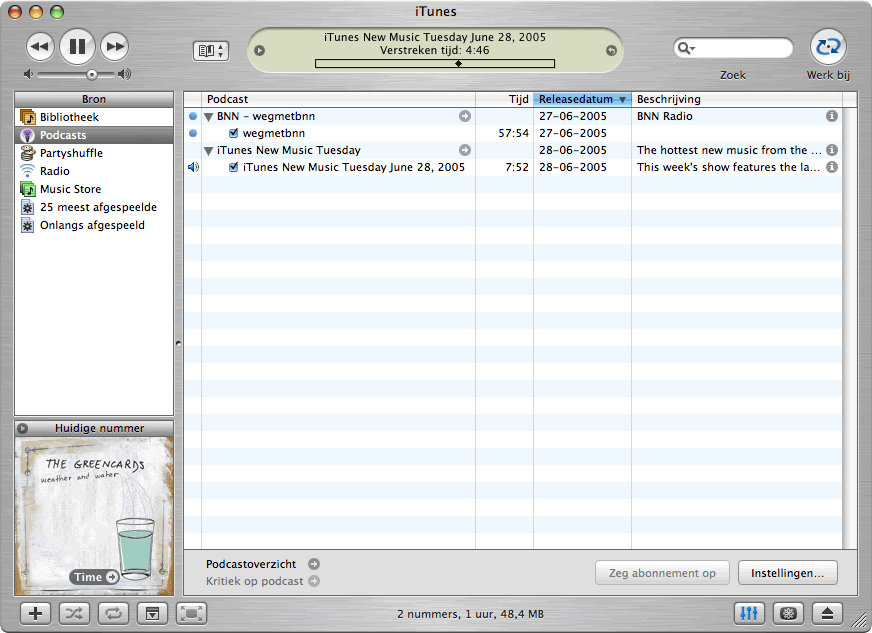The width and height of the screenshot is (872, 633).
Task: Click the Podcasts purple icon in sidebar
Action: [27, 135]
